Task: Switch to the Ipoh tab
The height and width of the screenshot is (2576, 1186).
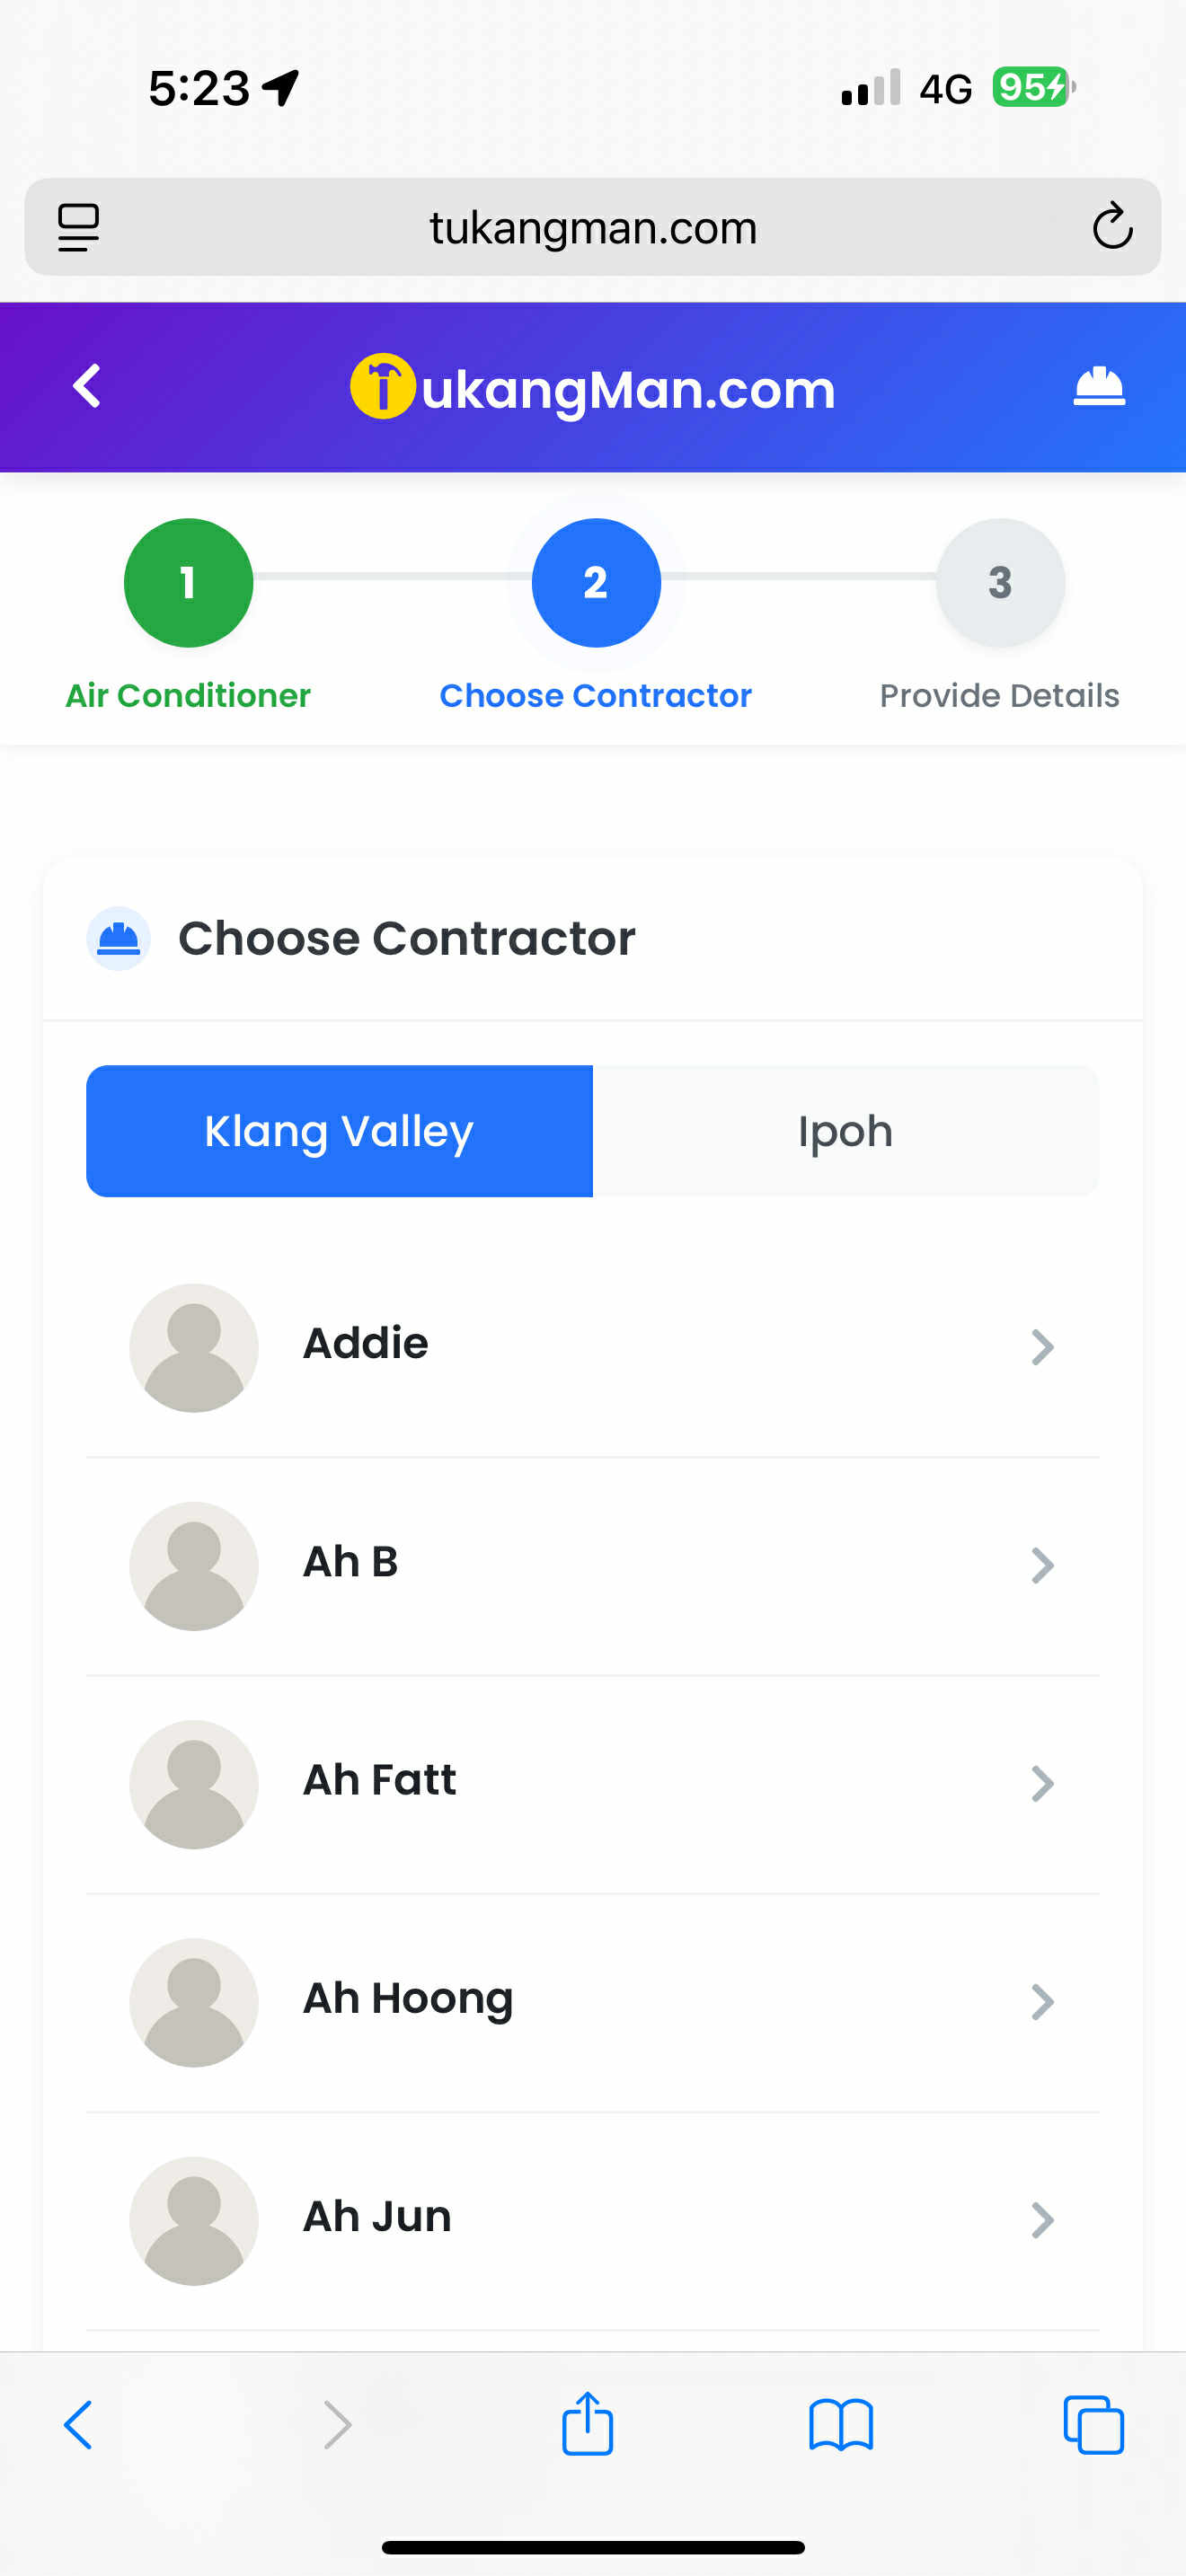Action: coord(845,1131)
